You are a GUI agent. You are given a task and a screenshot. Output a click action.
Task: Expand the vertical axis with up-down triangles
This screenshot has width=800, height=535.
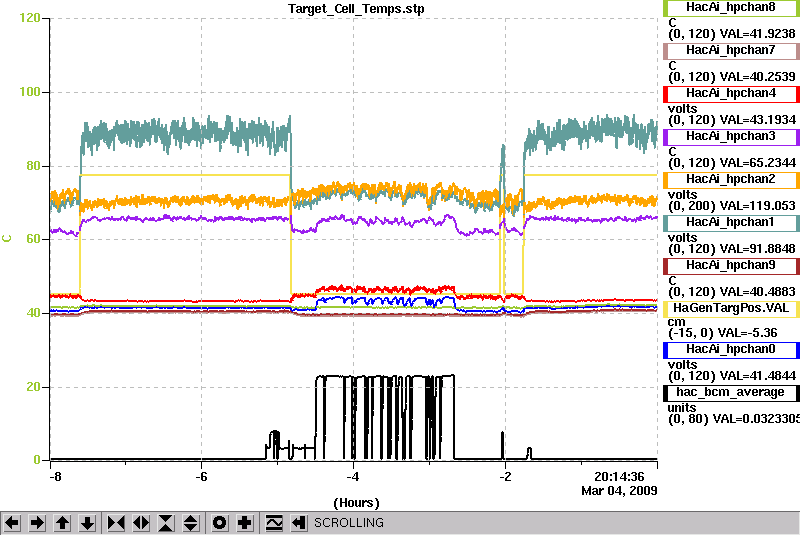[x=191, y=523]
